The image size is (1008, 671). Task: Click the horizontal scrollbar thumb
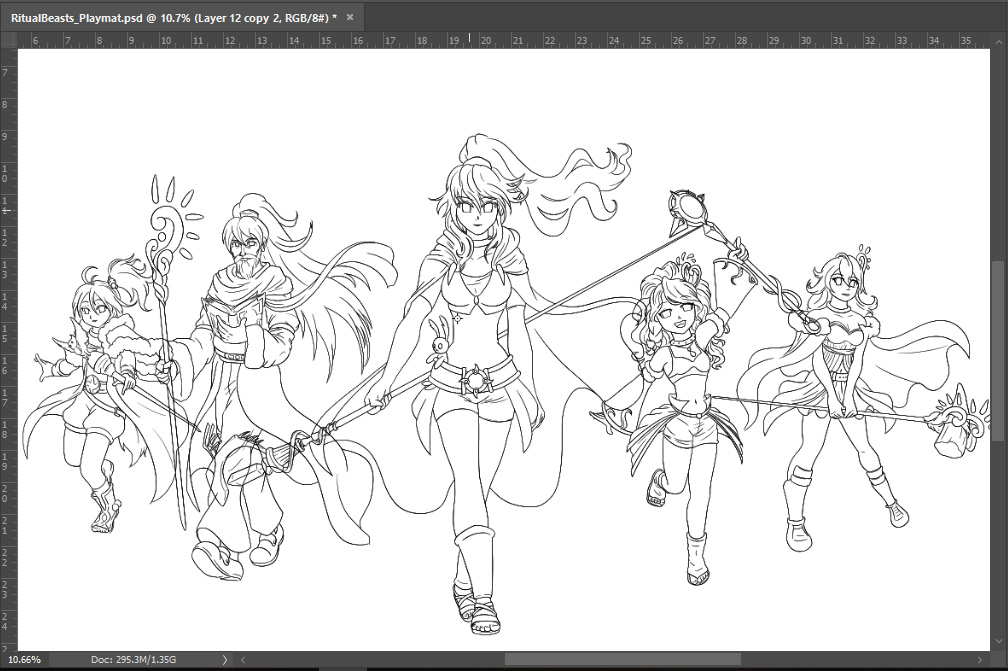(x=622, y=659)
